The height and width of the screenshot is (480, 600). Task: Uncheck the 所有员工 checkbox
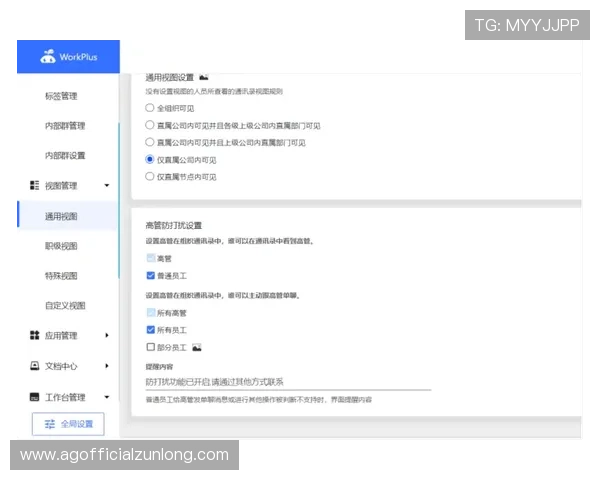tap(151, 330)
